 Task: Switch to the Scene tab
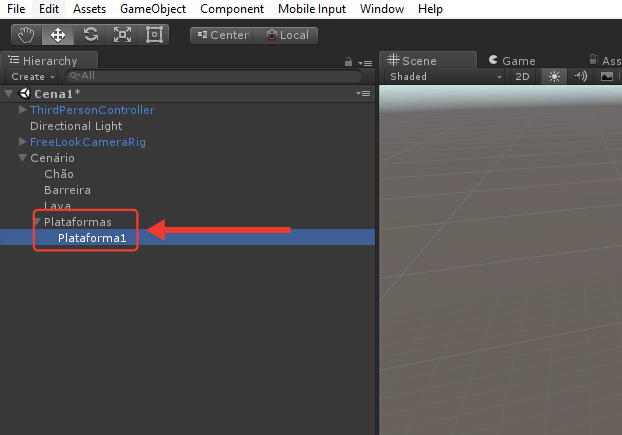(x=428, y=60)
